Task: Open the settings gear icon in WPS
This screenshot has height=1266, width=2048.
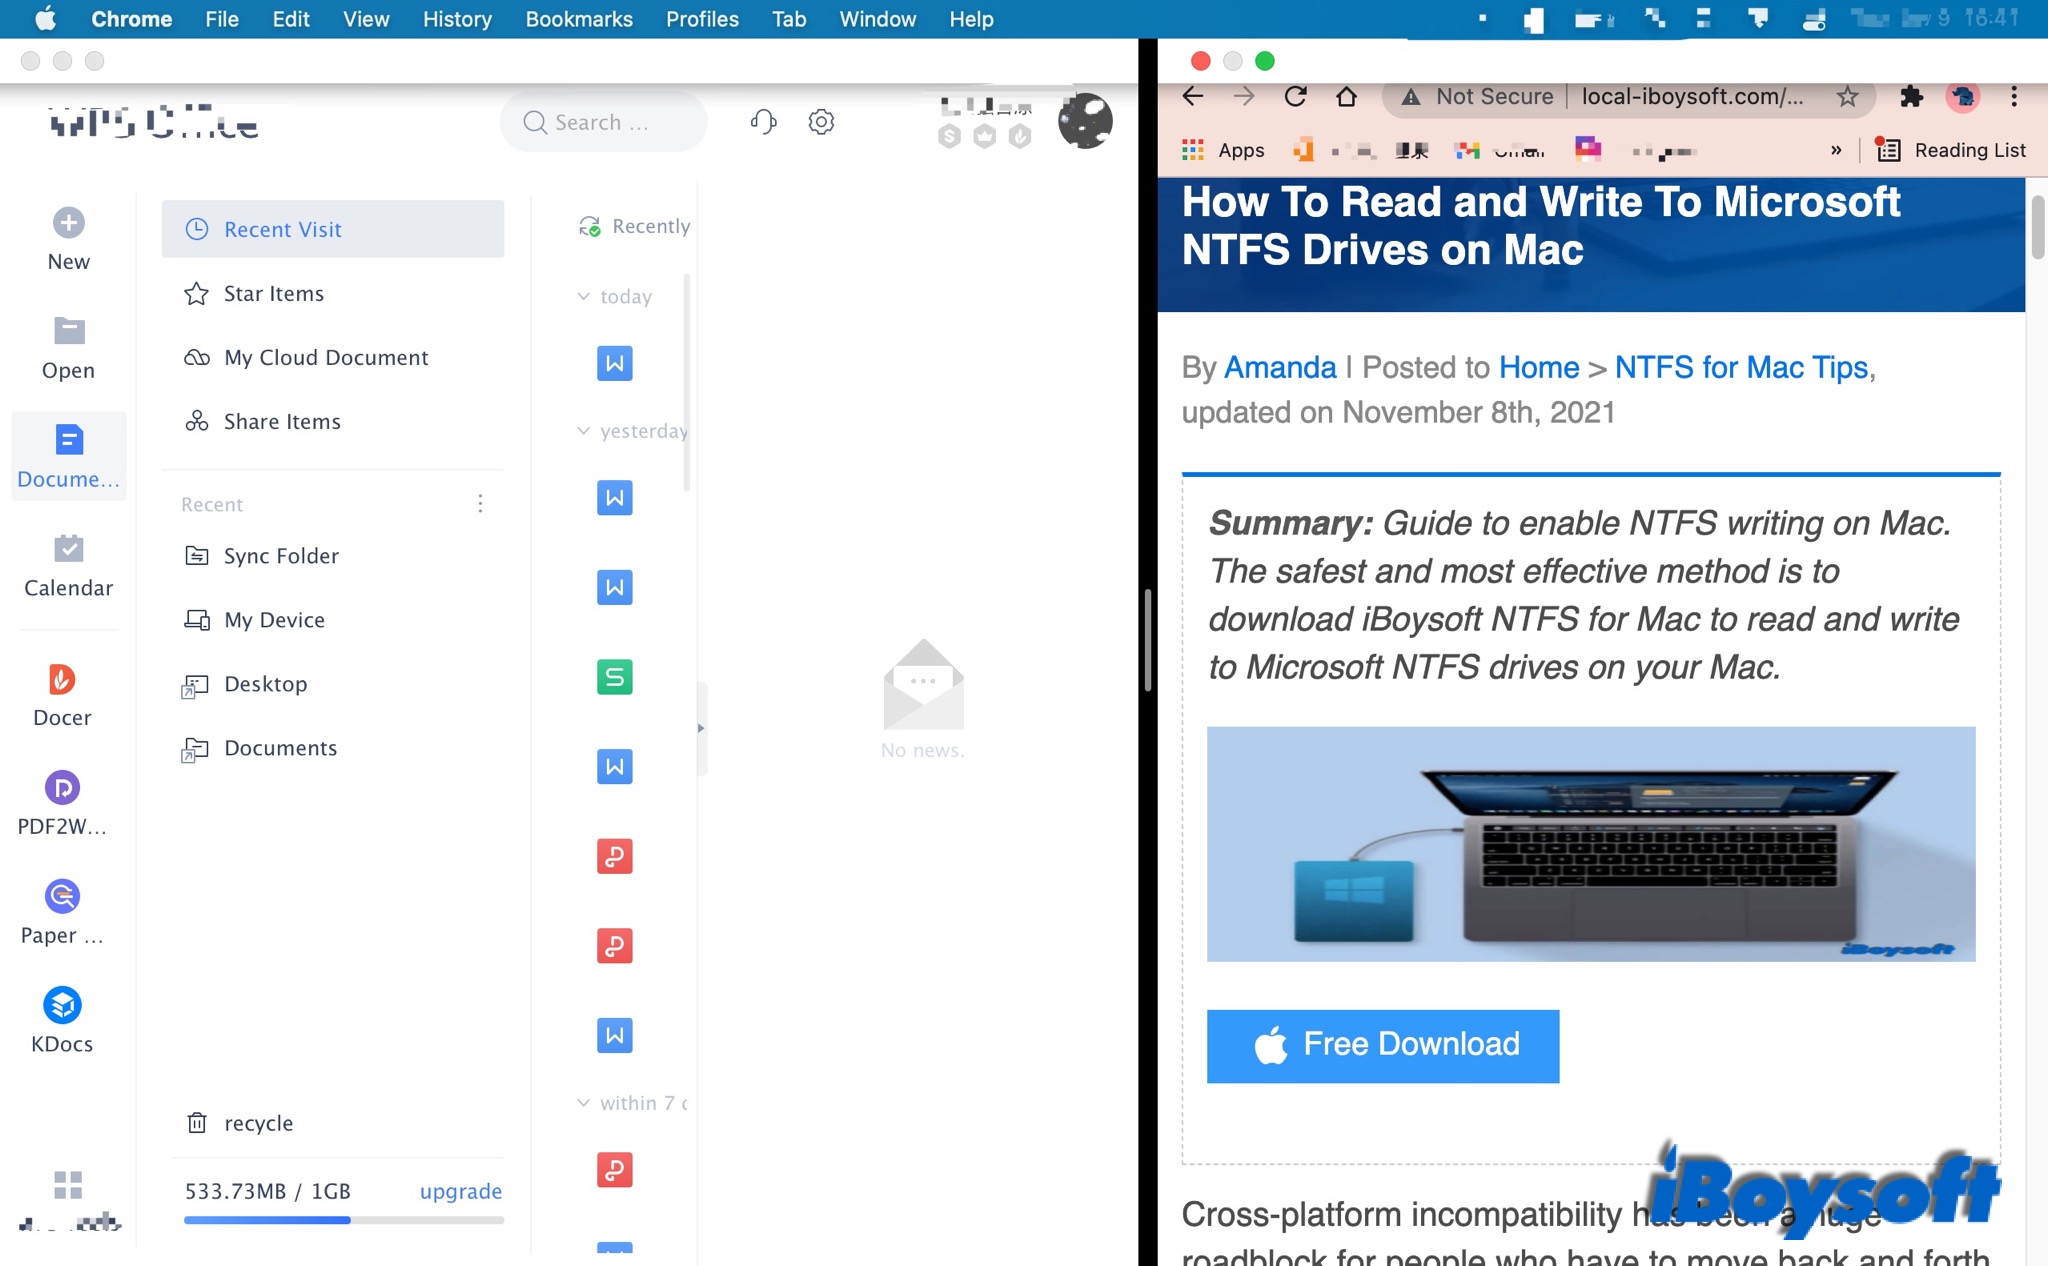Action: tap(821, 122)
